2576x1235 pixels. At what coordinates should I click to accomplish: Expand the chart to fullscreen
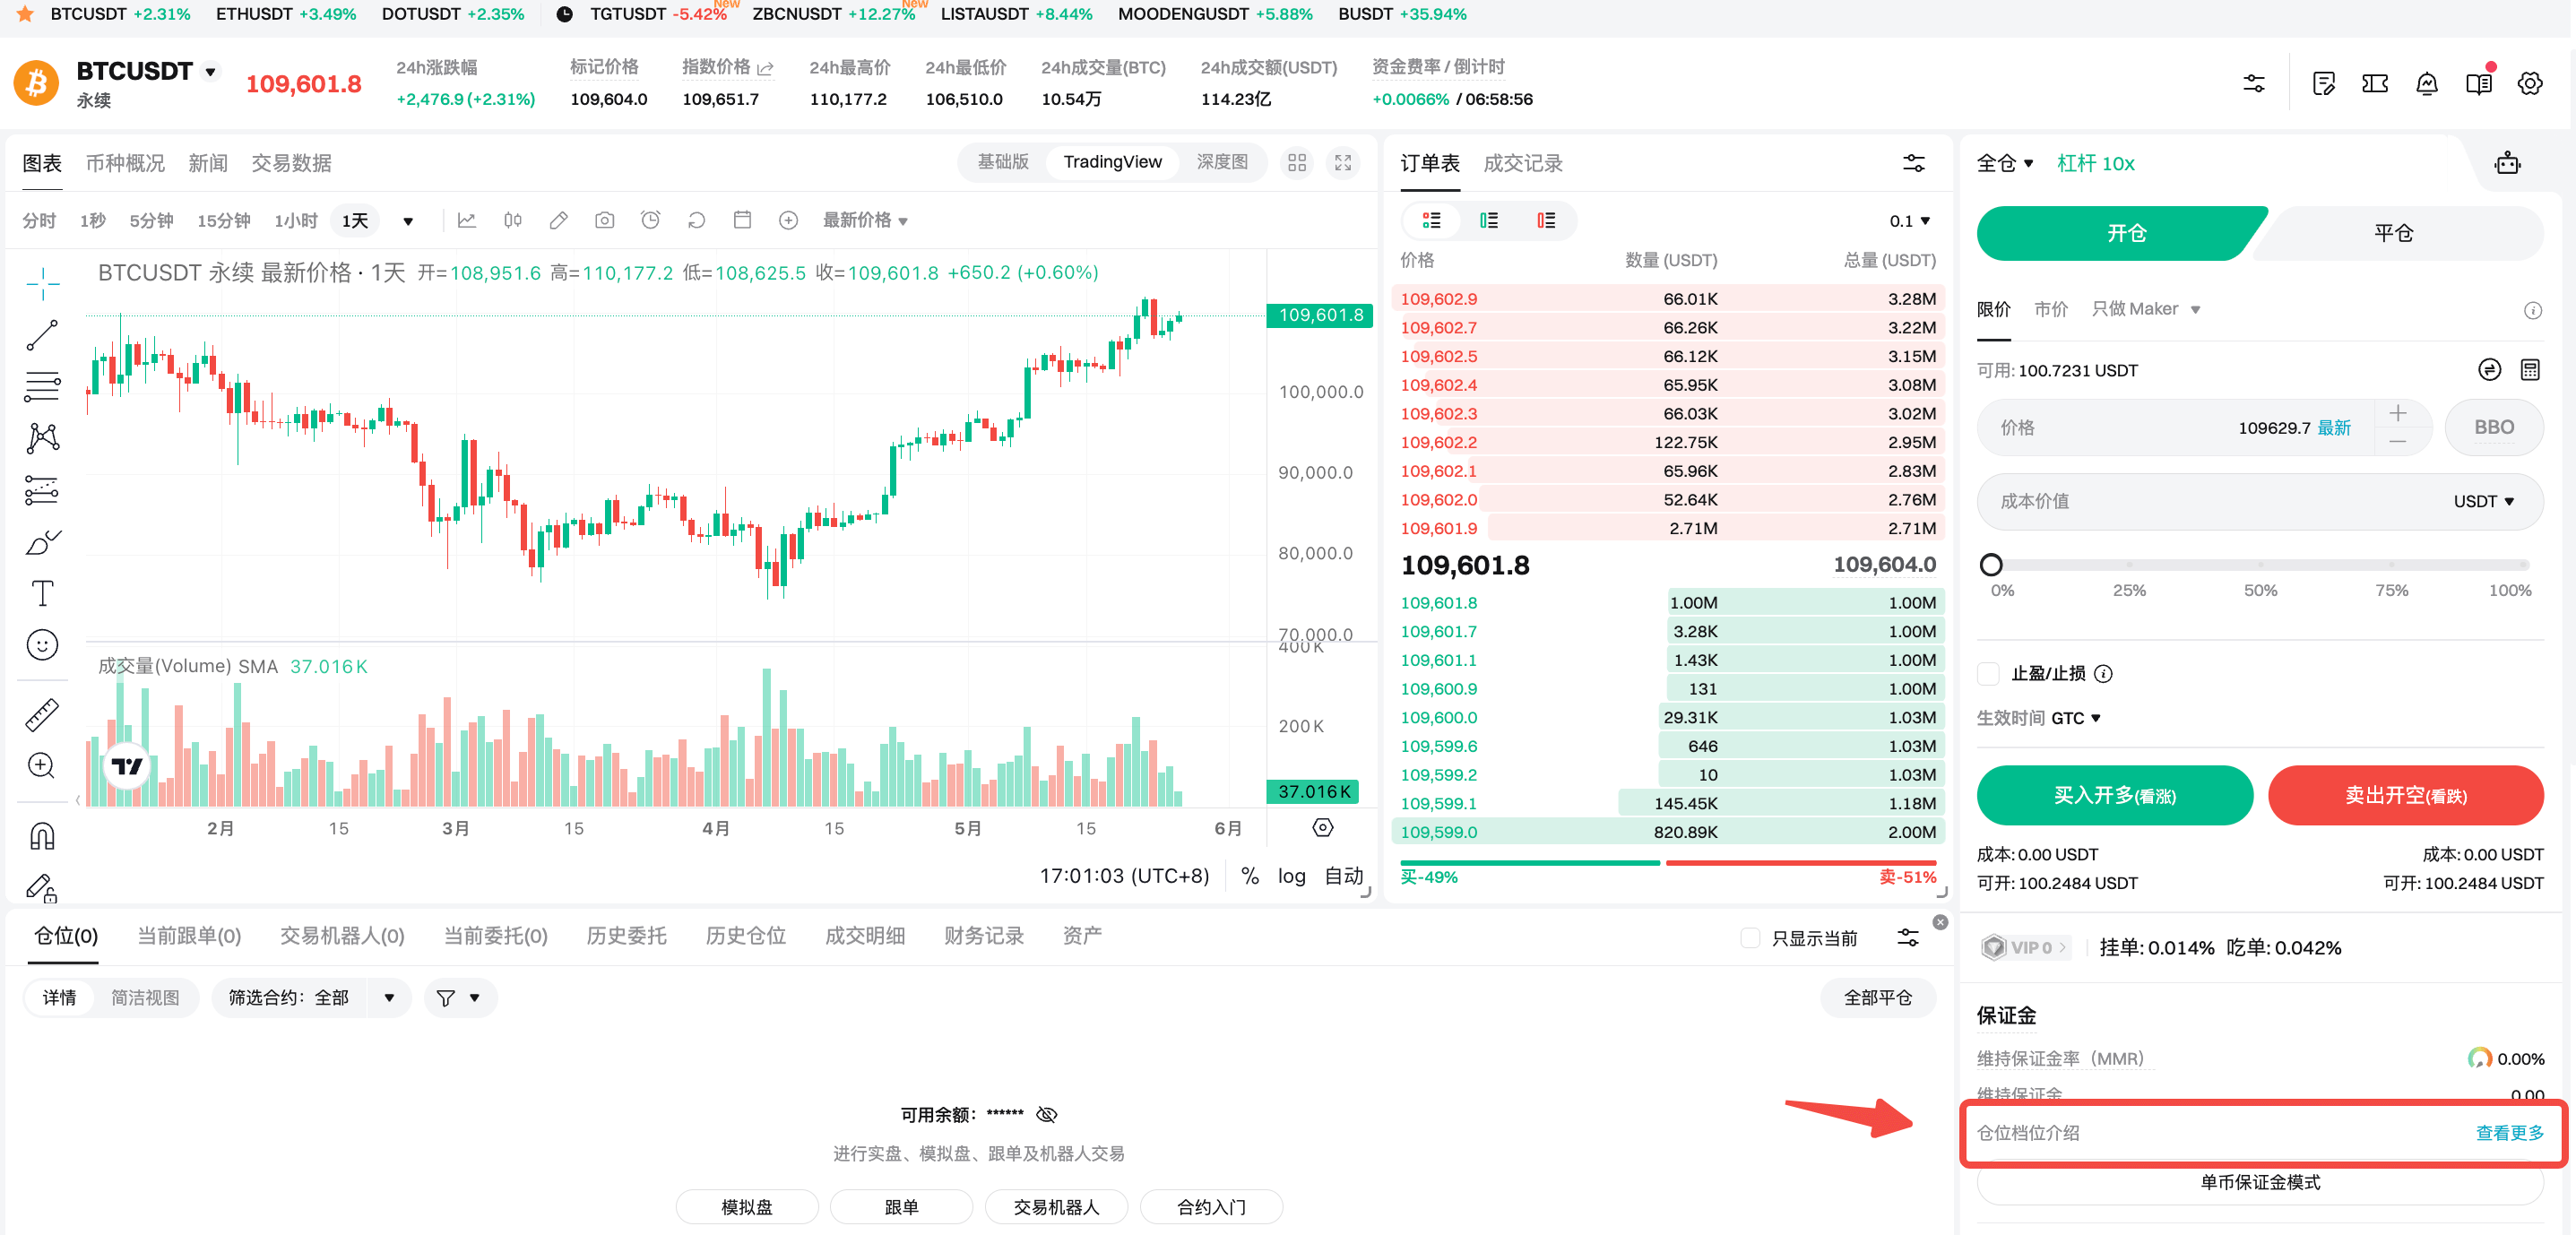pyautogui.click(x=1342, y=163)
